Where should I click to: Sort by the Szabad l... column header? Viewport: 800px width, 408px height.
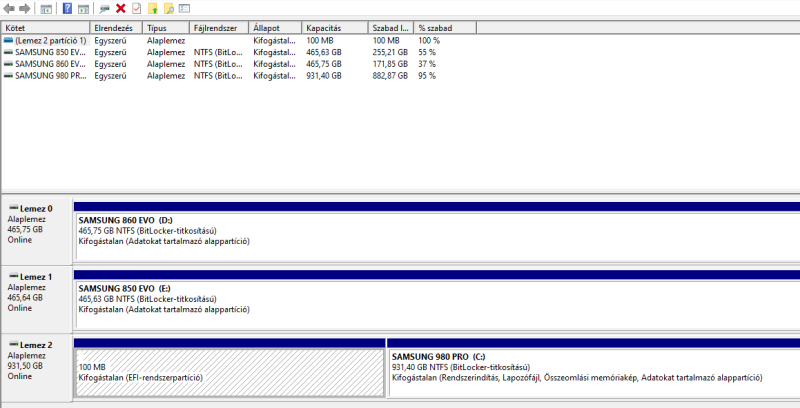pyautogui.click(x=391, y=28)
